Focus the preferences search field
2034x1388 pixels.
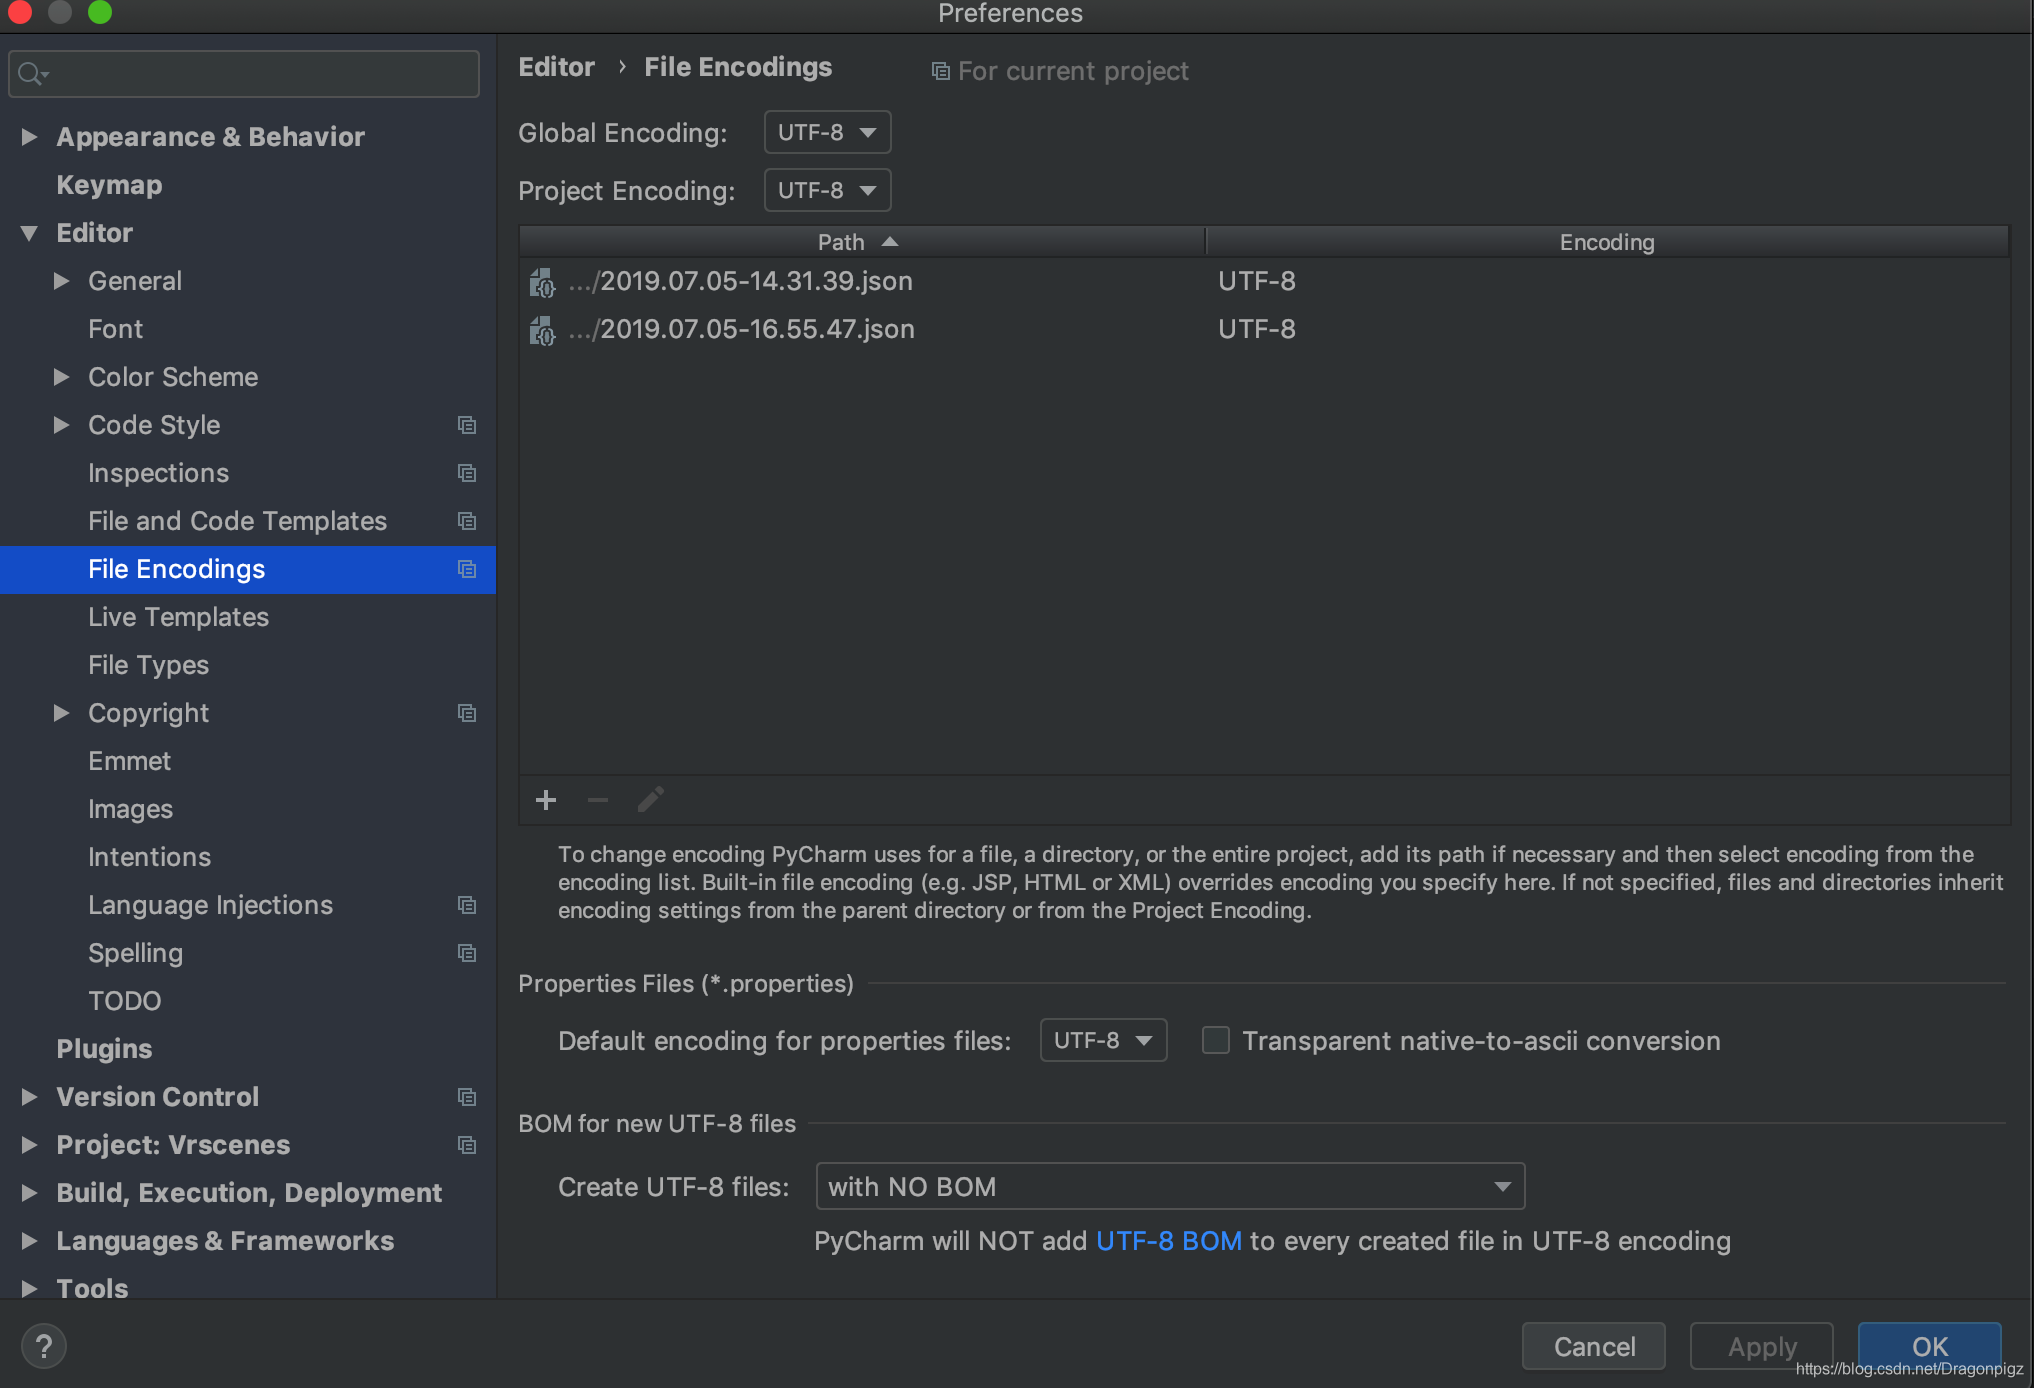(244, 74)
